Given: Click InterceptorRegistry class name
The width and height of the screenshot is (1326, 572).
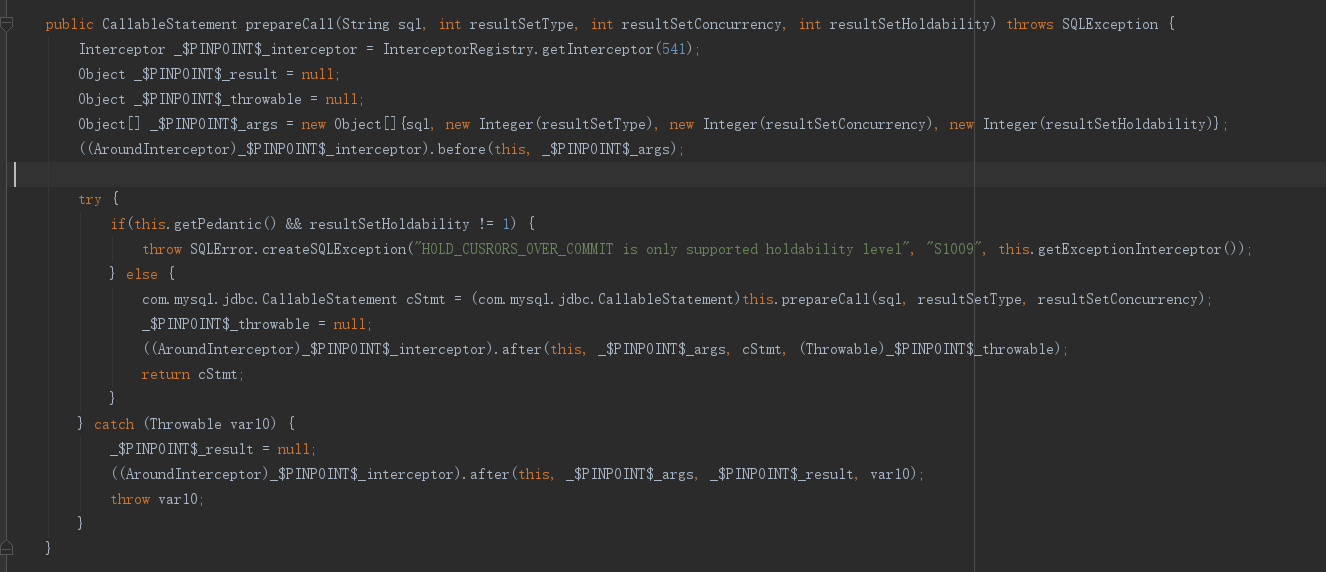Looking at the screenshot, I should click(459, 49).
